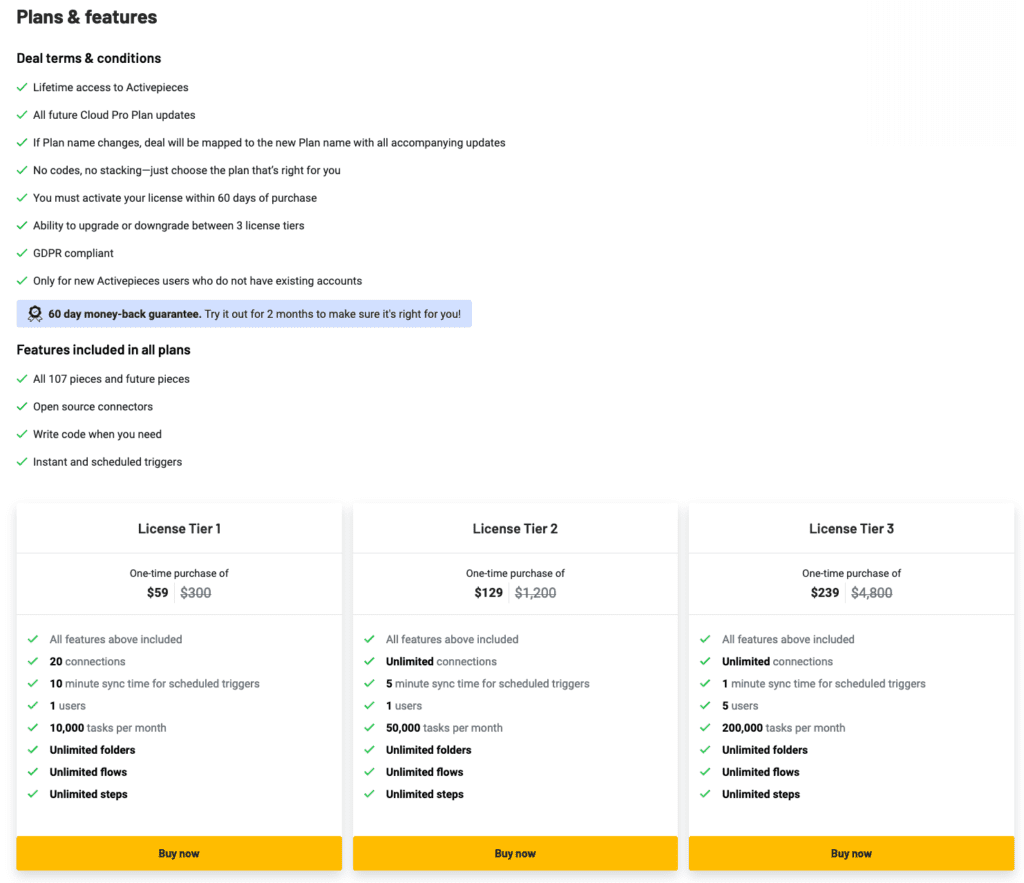The height and width of the screenshot is (883, 1024).
Task: Click the checkmark beside Open source connectors
Action: tap(22, 406)
